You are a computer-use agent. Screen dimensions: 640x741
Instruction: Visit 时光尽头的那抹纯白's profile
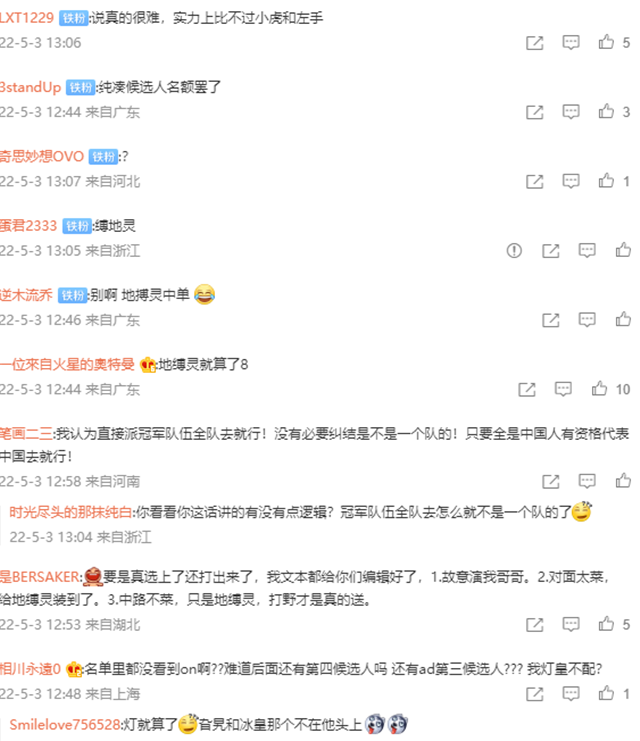click(70, 512)
